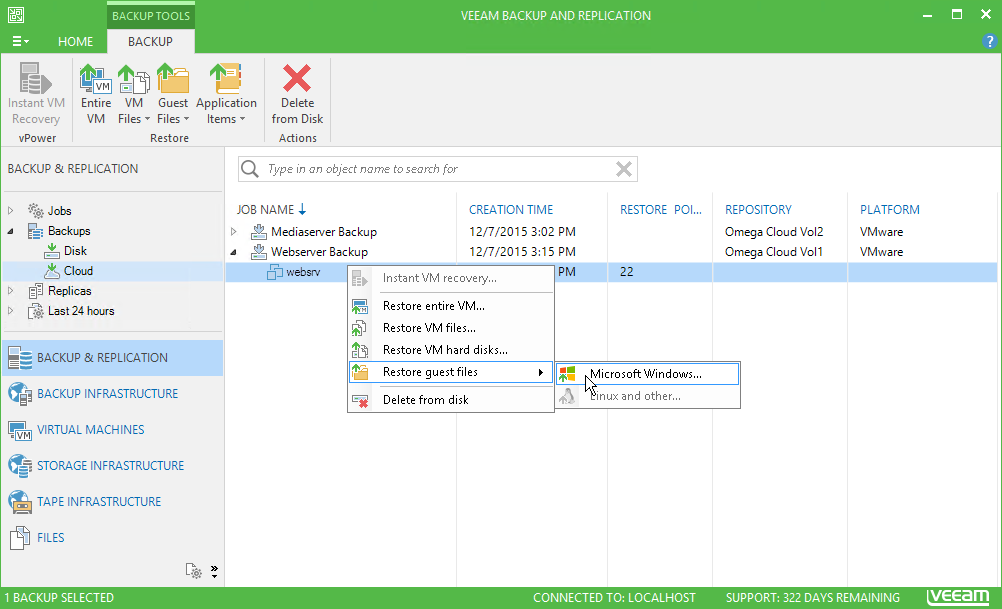The image size is (1002, 609).
Task: Choose Delete from disk menu entry
Action: click(x=451, y=400)
